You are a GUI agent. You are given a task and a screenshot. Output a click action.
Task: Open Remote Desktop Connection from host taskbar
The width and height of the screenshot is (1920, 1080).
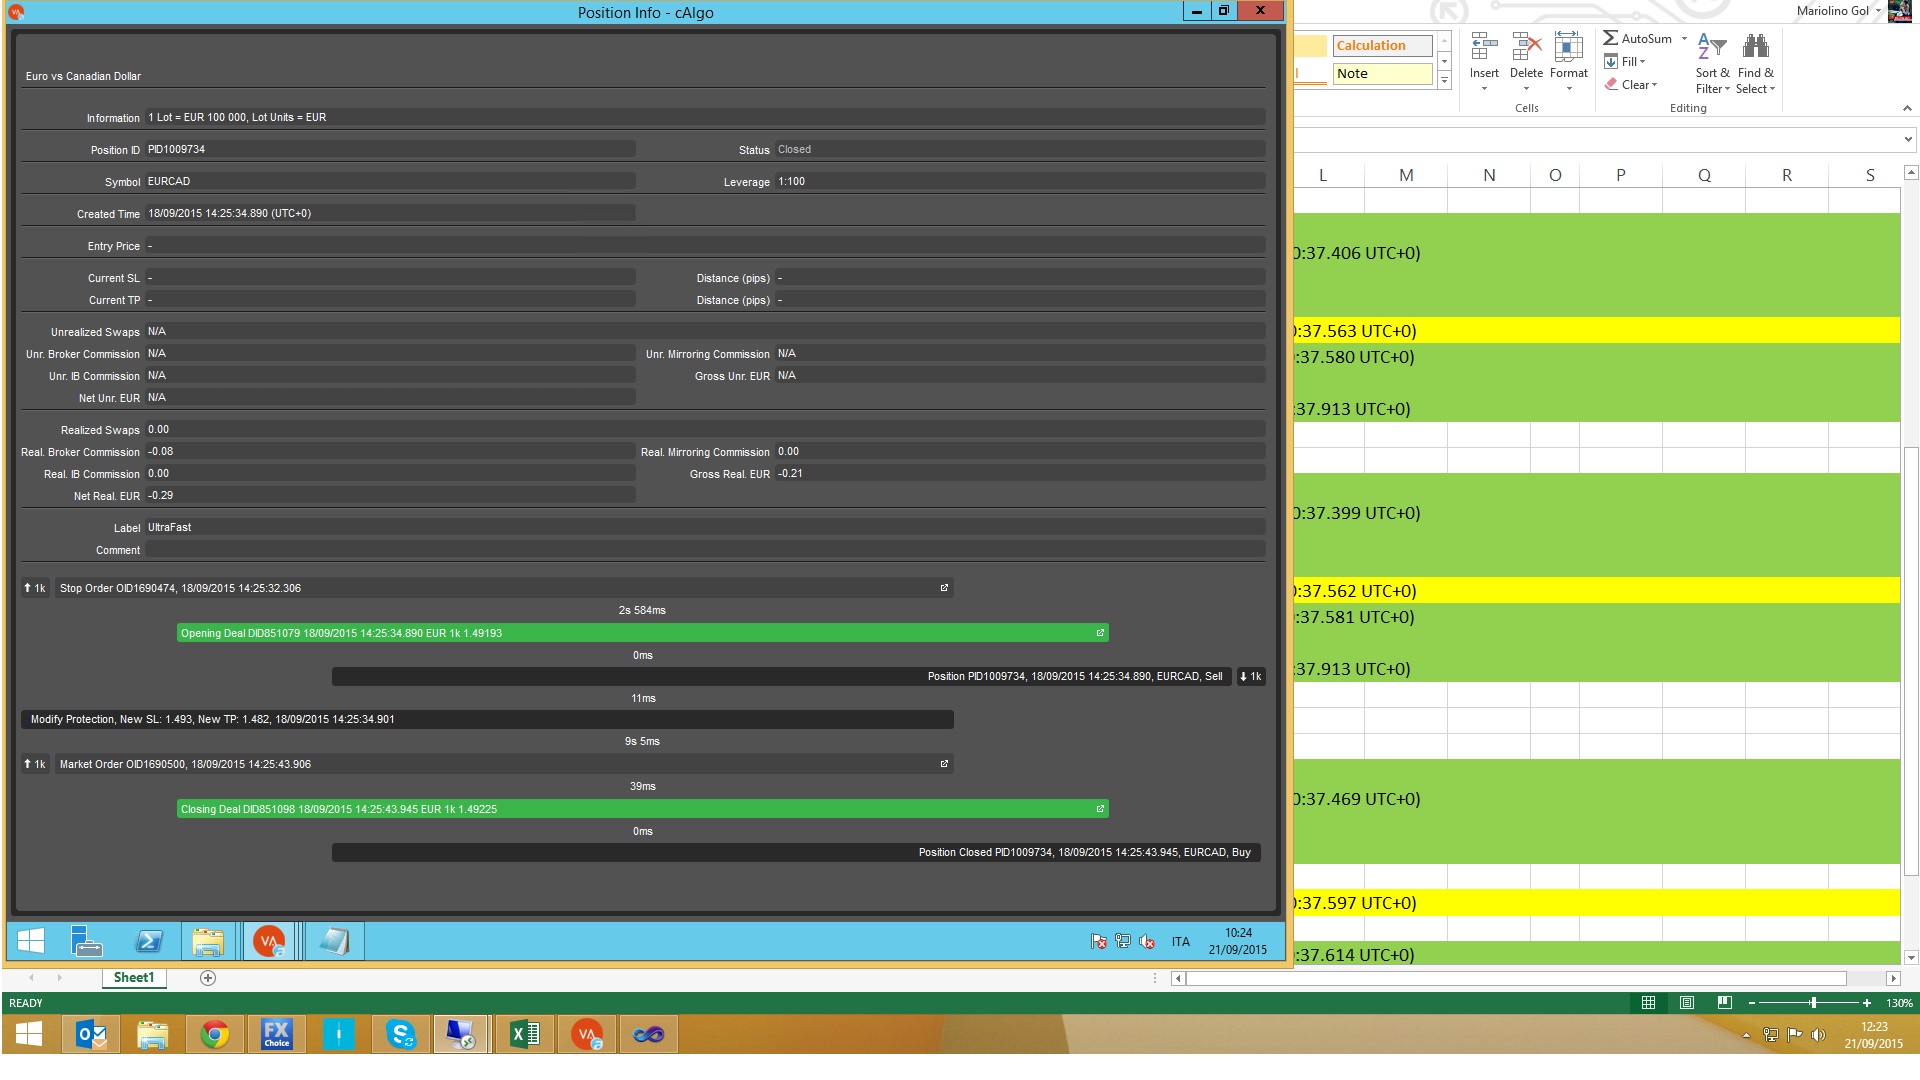click(461, 1035)
